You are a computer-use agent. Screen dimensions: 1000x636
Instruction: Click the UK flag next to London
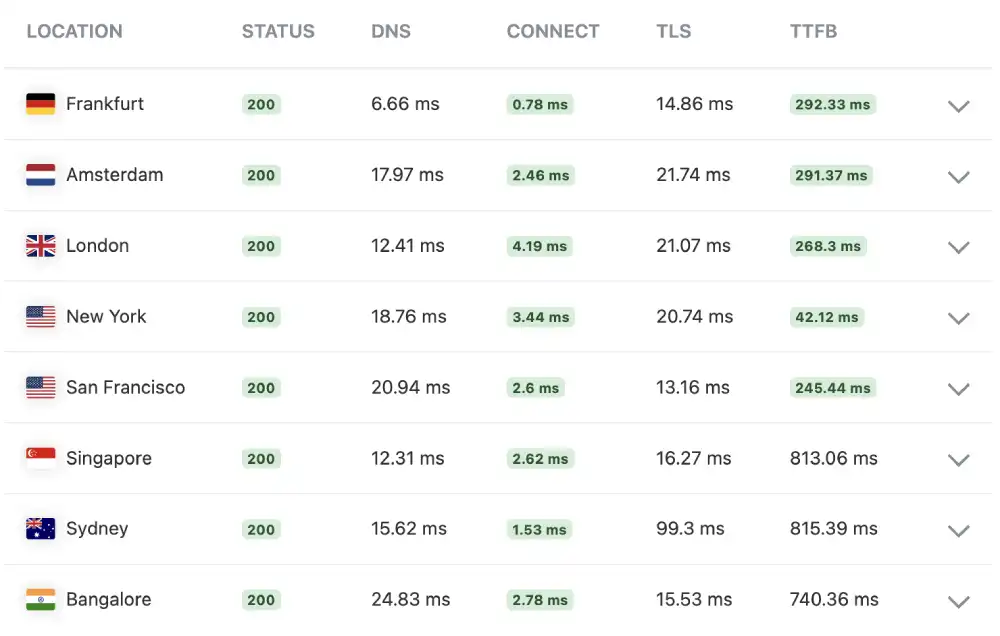click(x=40, y=245)
